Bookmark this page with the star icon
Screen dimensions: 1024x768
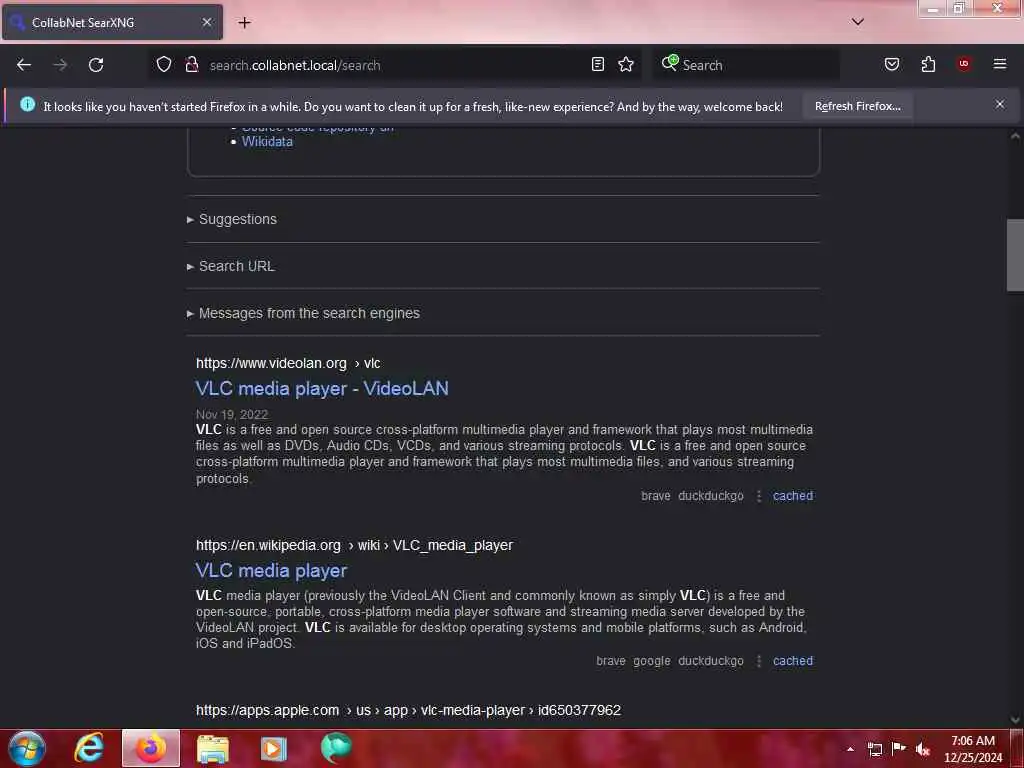point(626,64)
